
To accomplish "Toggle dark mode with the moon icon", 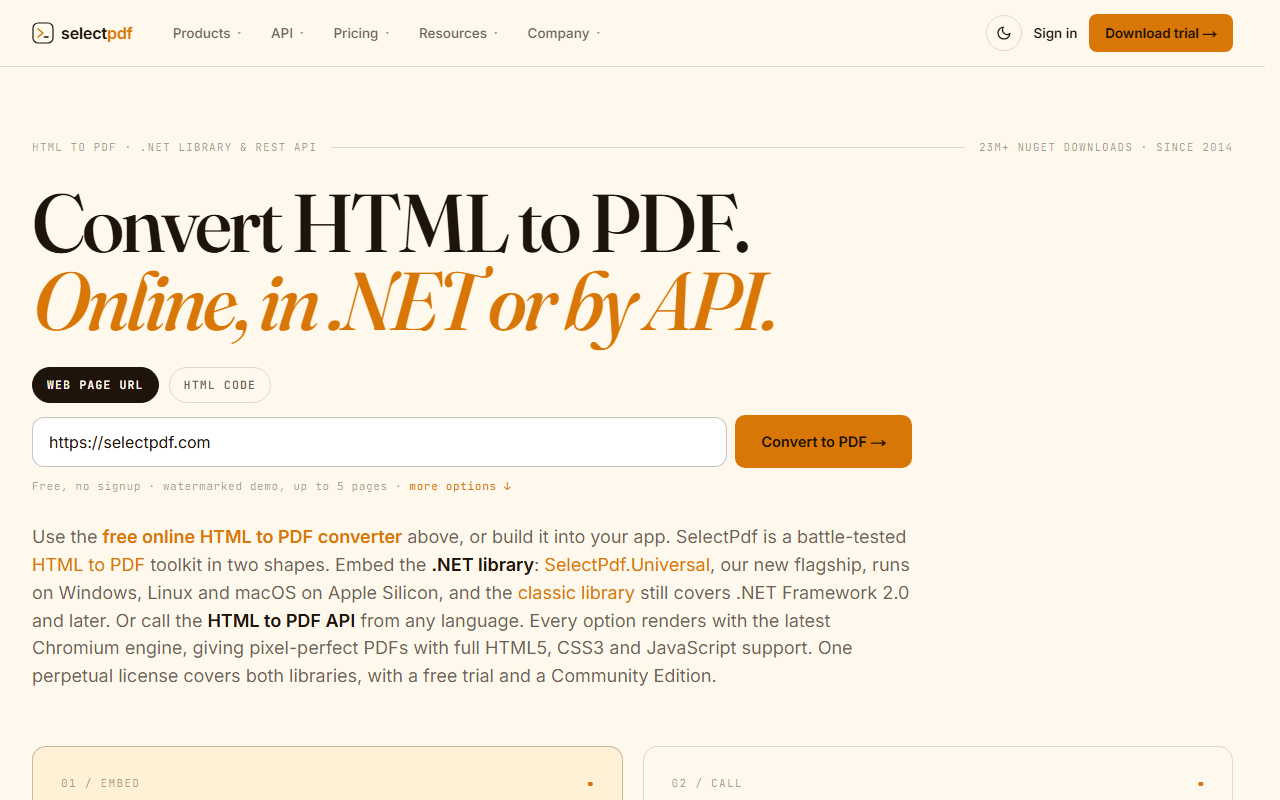I will click(1004, 33).
